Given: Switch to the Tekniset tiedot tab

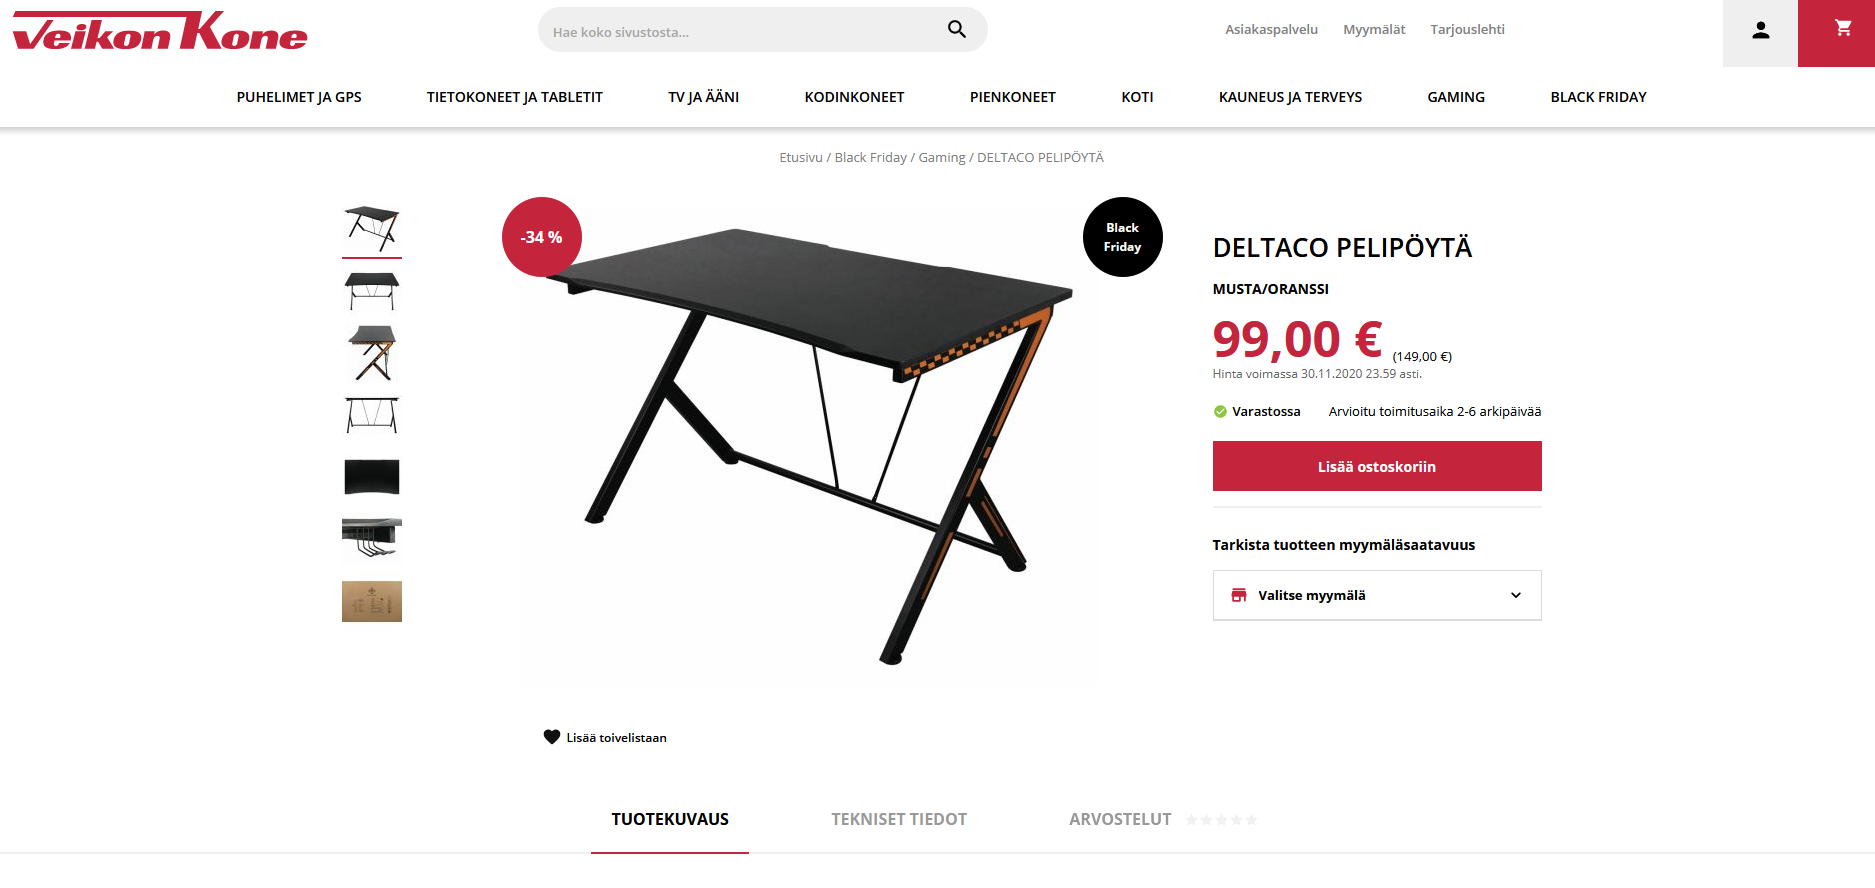Looking at the screenshot, I should coord(899,819).
